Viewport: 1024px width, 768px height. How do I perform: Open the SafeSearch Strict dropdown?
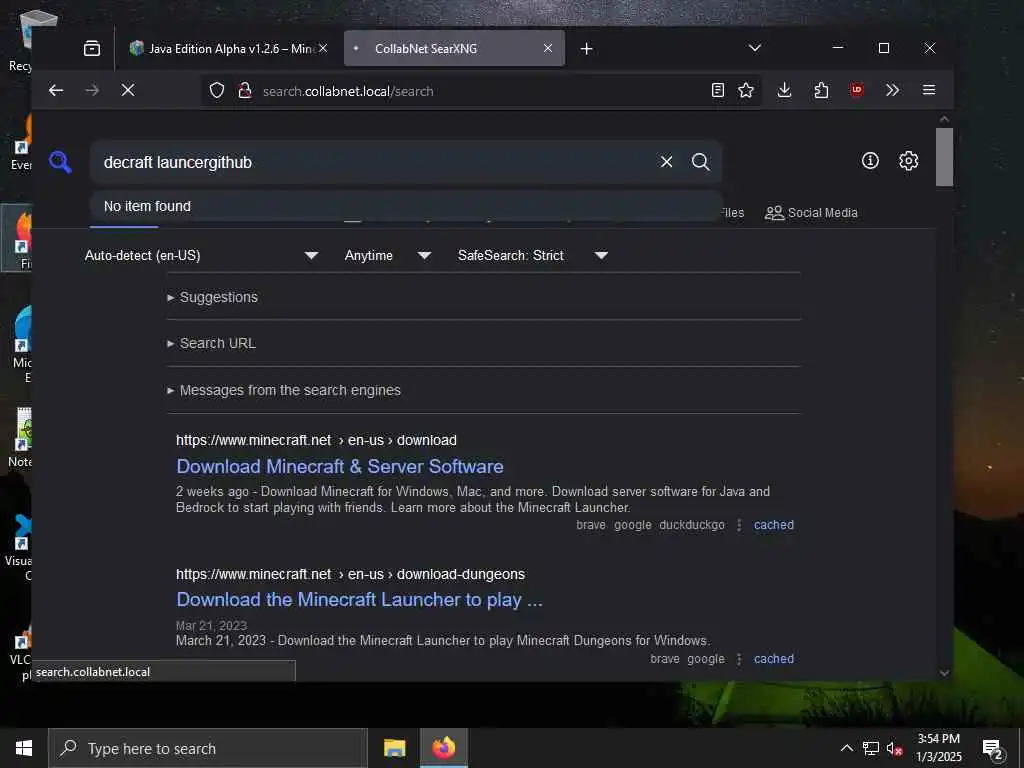pos(533,255)
